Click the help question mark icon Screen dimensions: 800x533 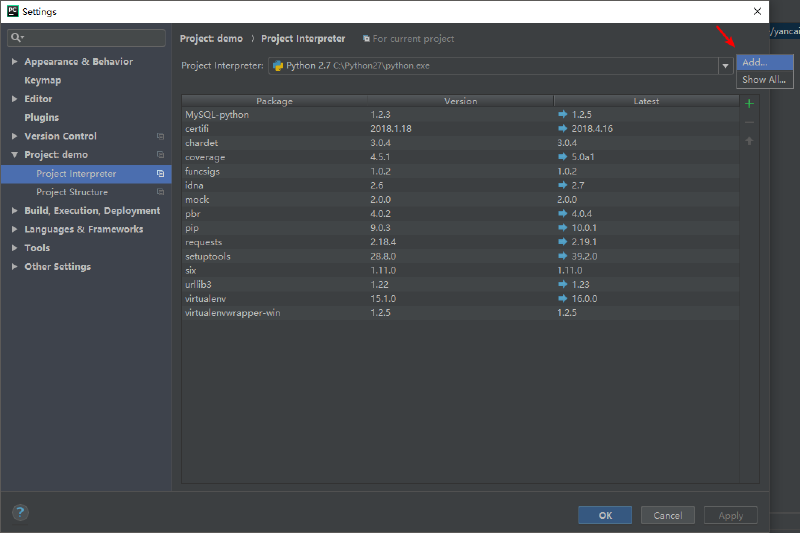tap(20, 512)
